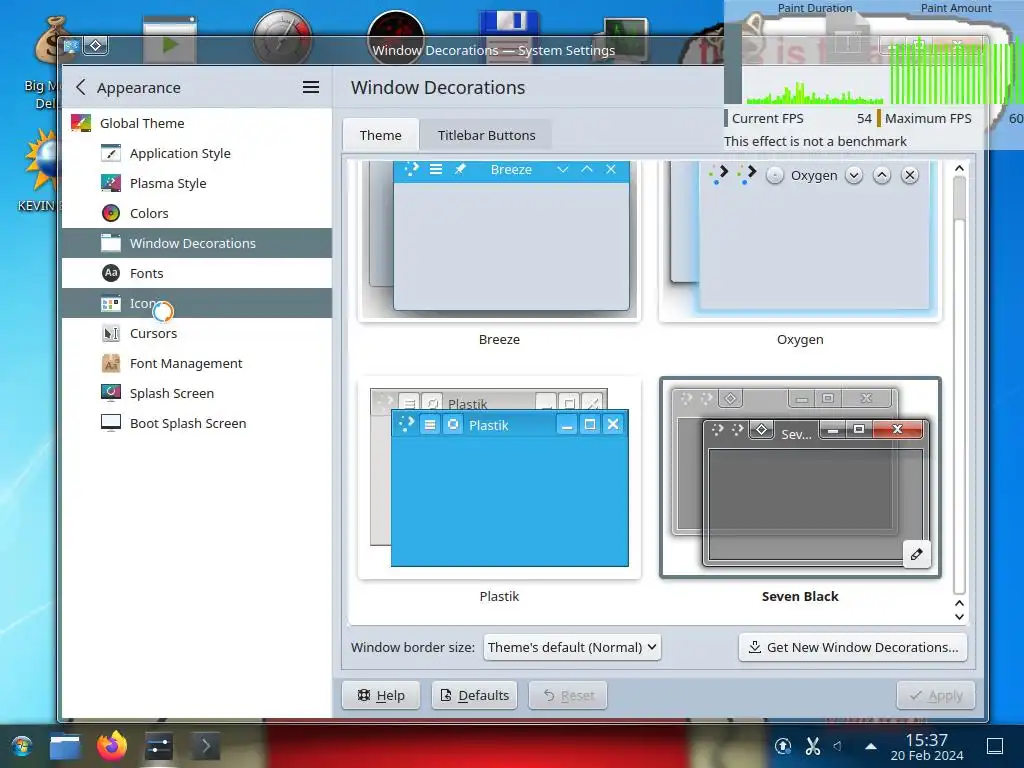Click the Help button
This screenshot has height=768, width=1024.
(381, 696)
